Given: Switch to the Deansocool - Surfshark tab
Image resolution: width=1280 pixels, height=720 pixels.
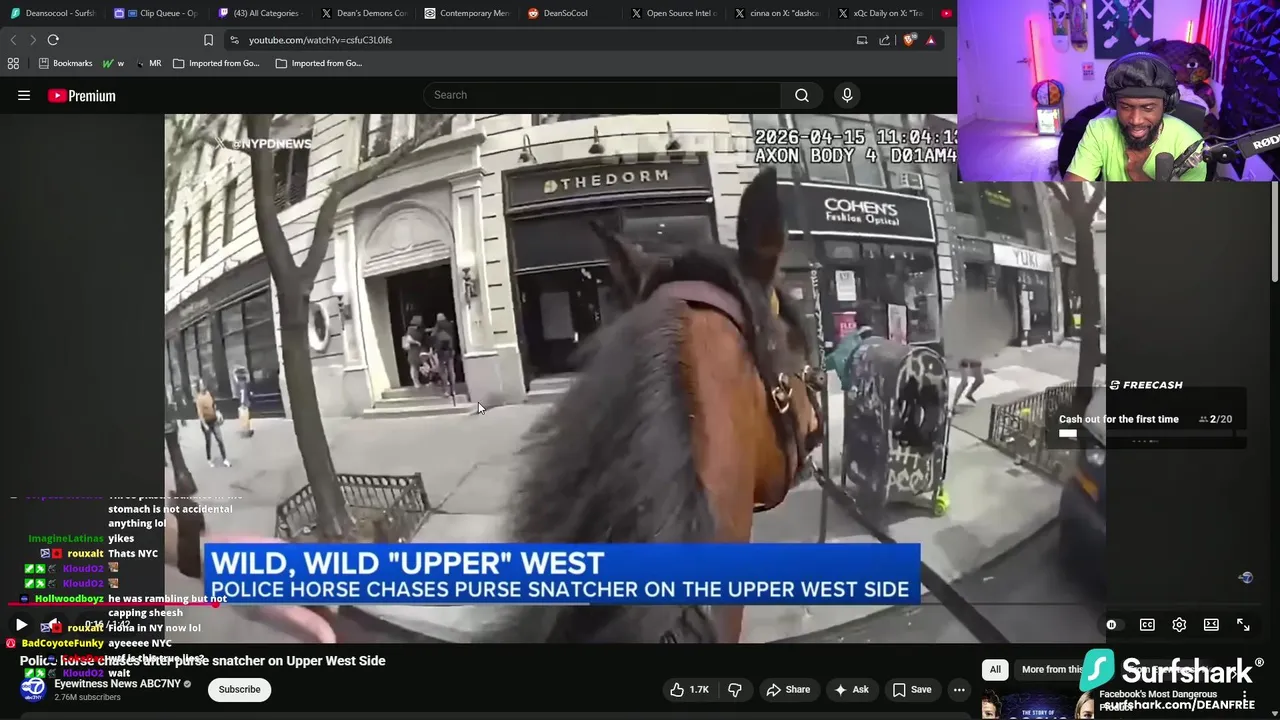Looking at the screenshot, I should [x=53, y=13].
